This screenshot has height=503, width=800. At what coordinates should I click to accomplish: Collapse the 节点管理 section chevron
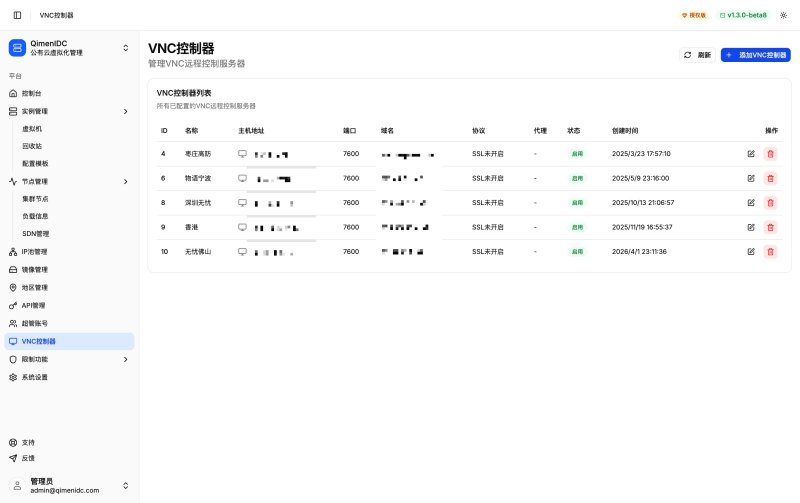pyautogui.click(x=126, y=182)
